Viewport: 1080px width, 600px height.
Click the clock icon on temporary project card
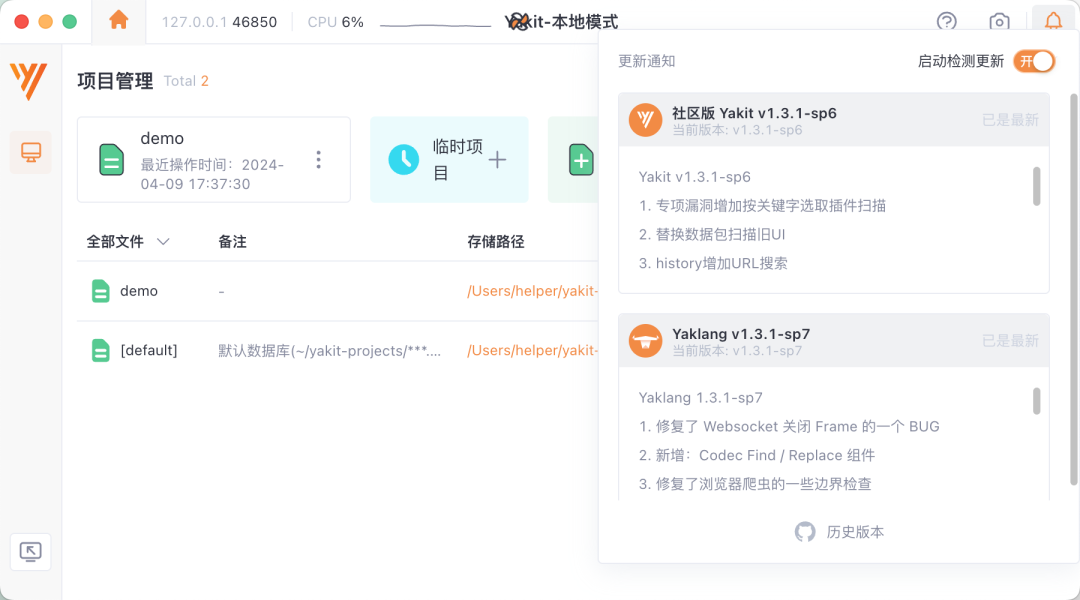404,160
